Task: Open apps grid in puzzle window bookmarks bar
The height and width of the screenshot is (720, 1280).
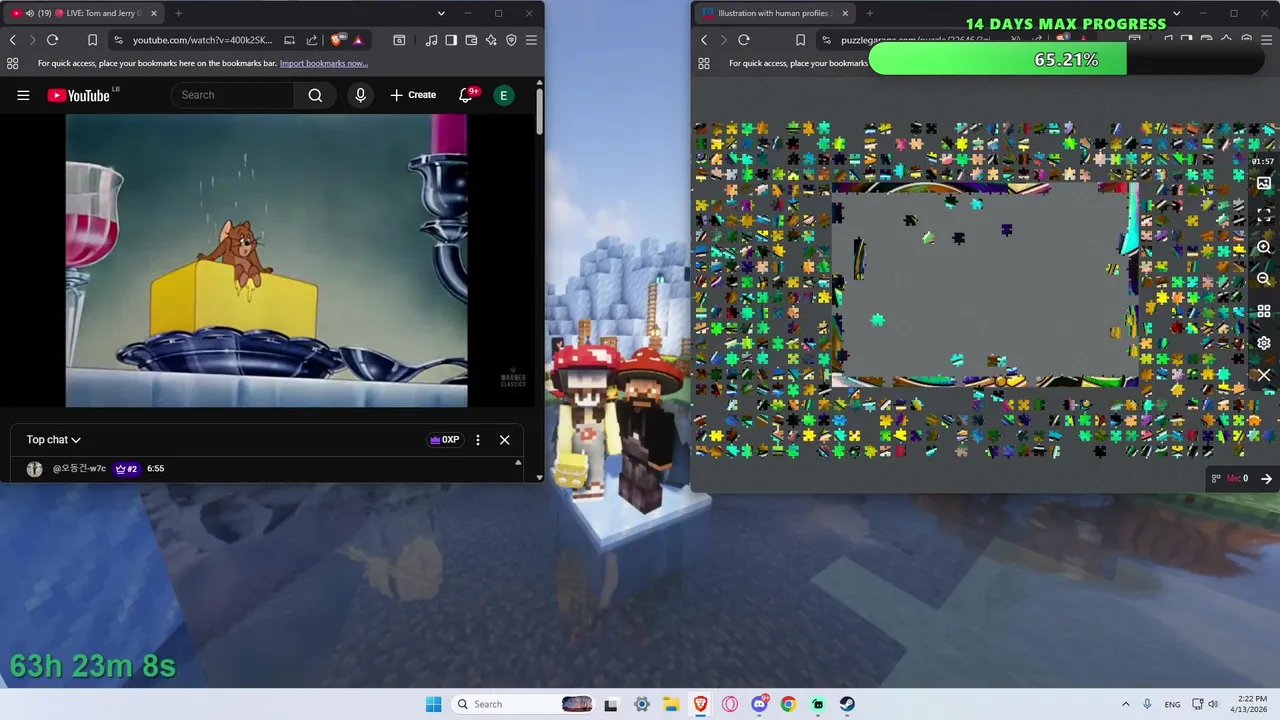Action: pos(704,63)
